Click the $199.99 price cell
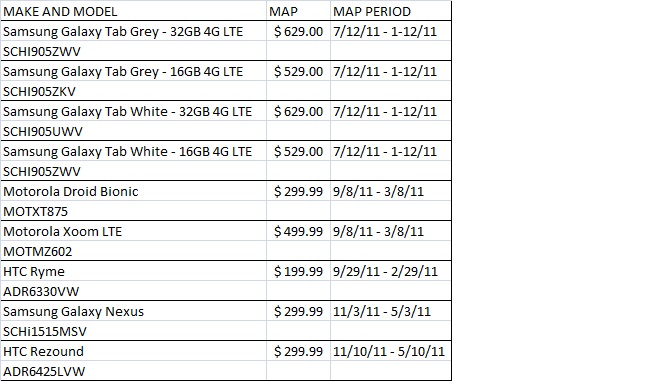This screenshot has width=646, height=381. tap(298, 271)
